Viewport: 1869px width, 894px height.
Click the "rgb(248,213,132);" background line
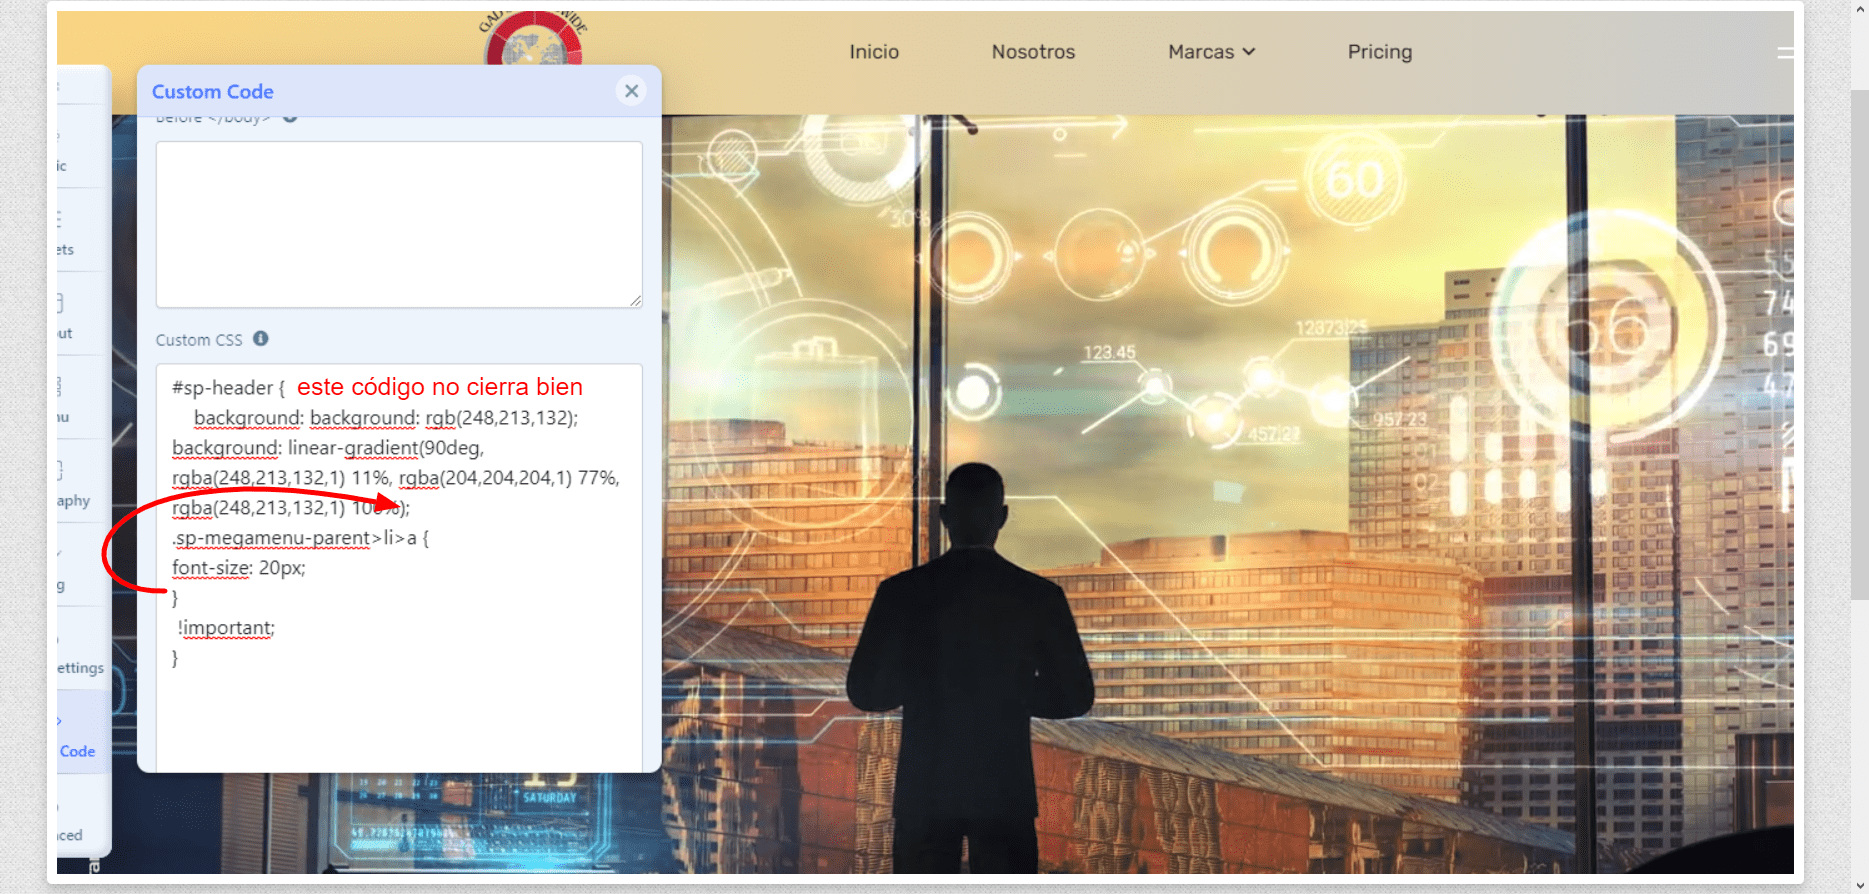(386, 418)
